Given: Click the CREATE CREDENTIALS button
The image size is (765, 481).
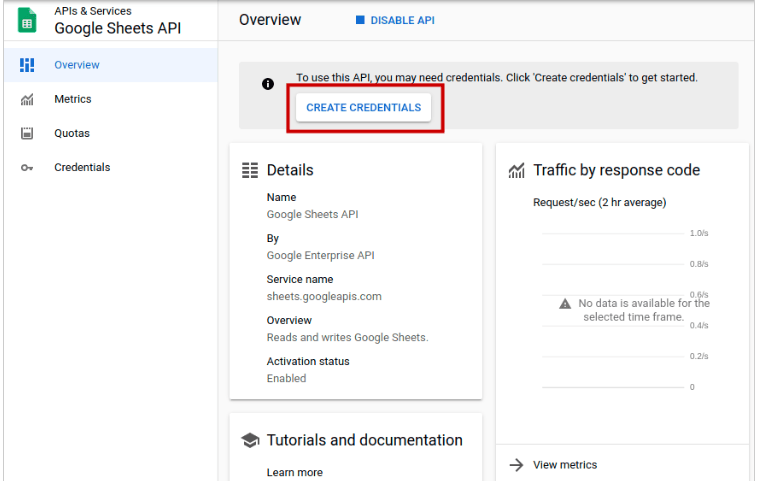Looking at the screenshot, I should [x=363, y=107].
